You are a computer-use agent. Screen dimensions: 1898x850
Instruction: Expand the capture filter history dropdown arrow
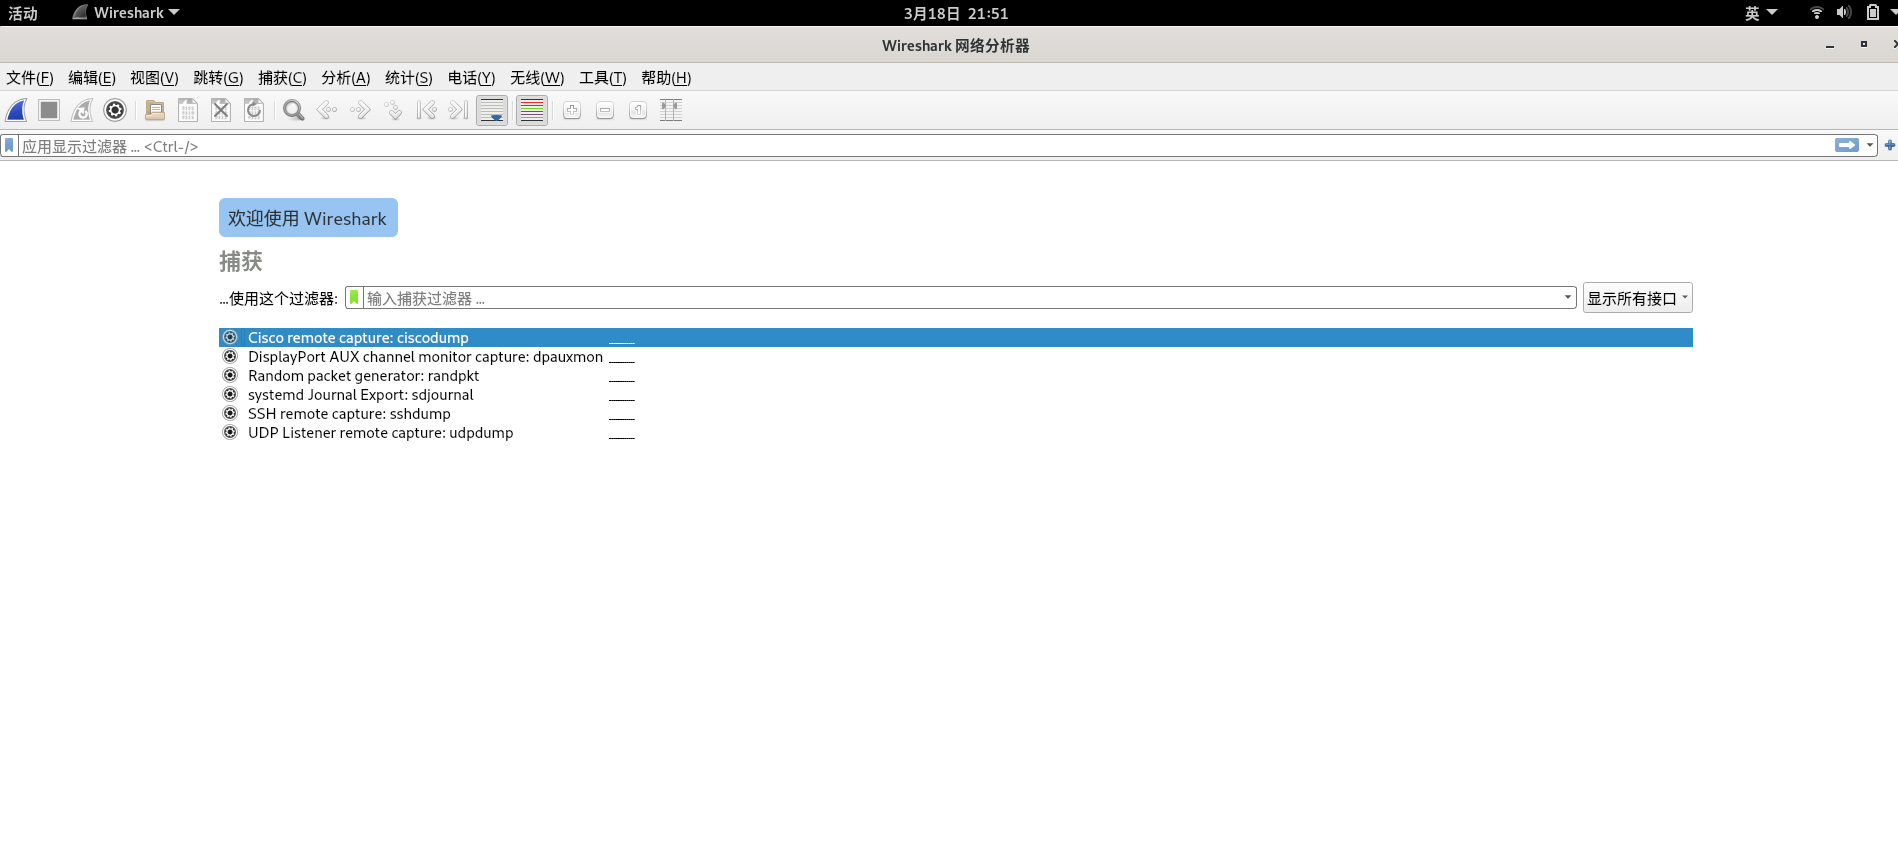coord(1567,298)
